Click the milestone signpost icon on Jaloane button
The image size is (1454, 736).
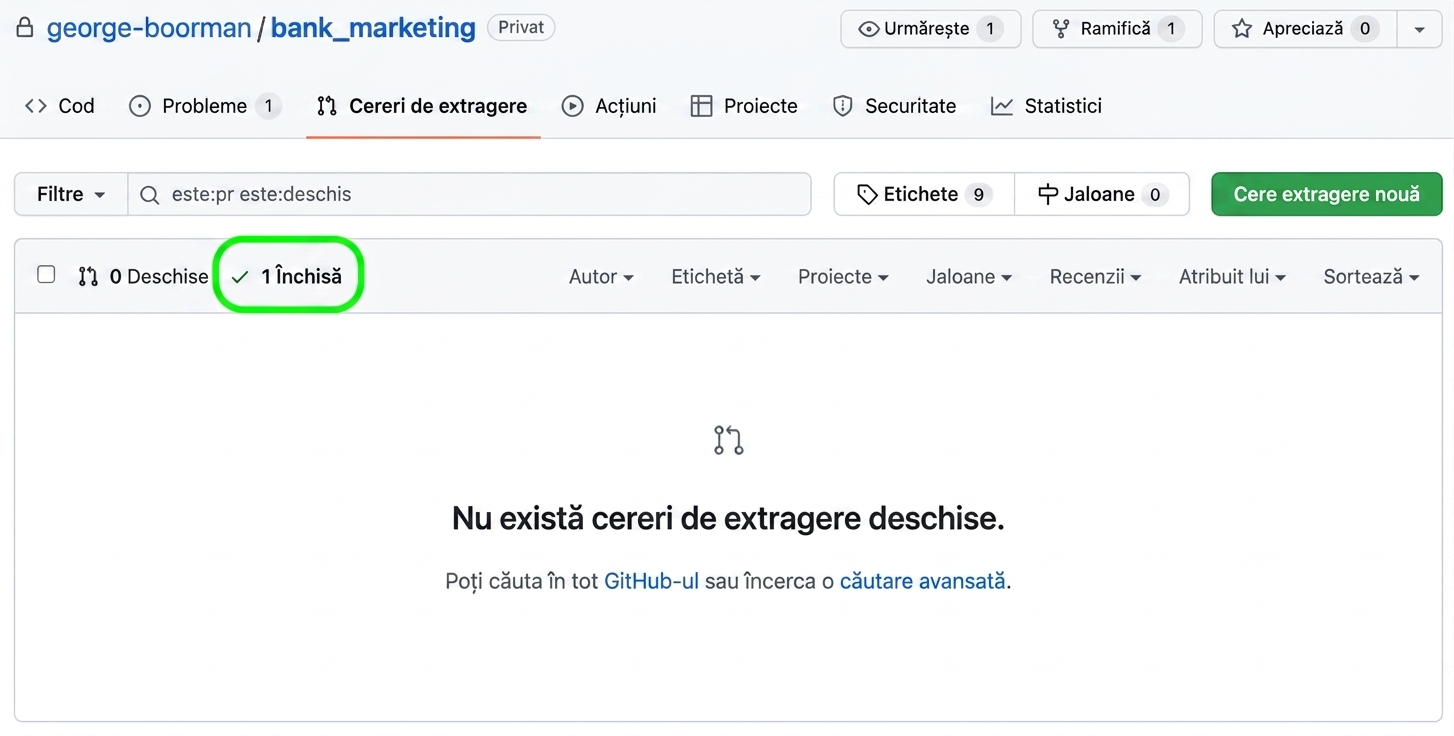(1048, 194)
